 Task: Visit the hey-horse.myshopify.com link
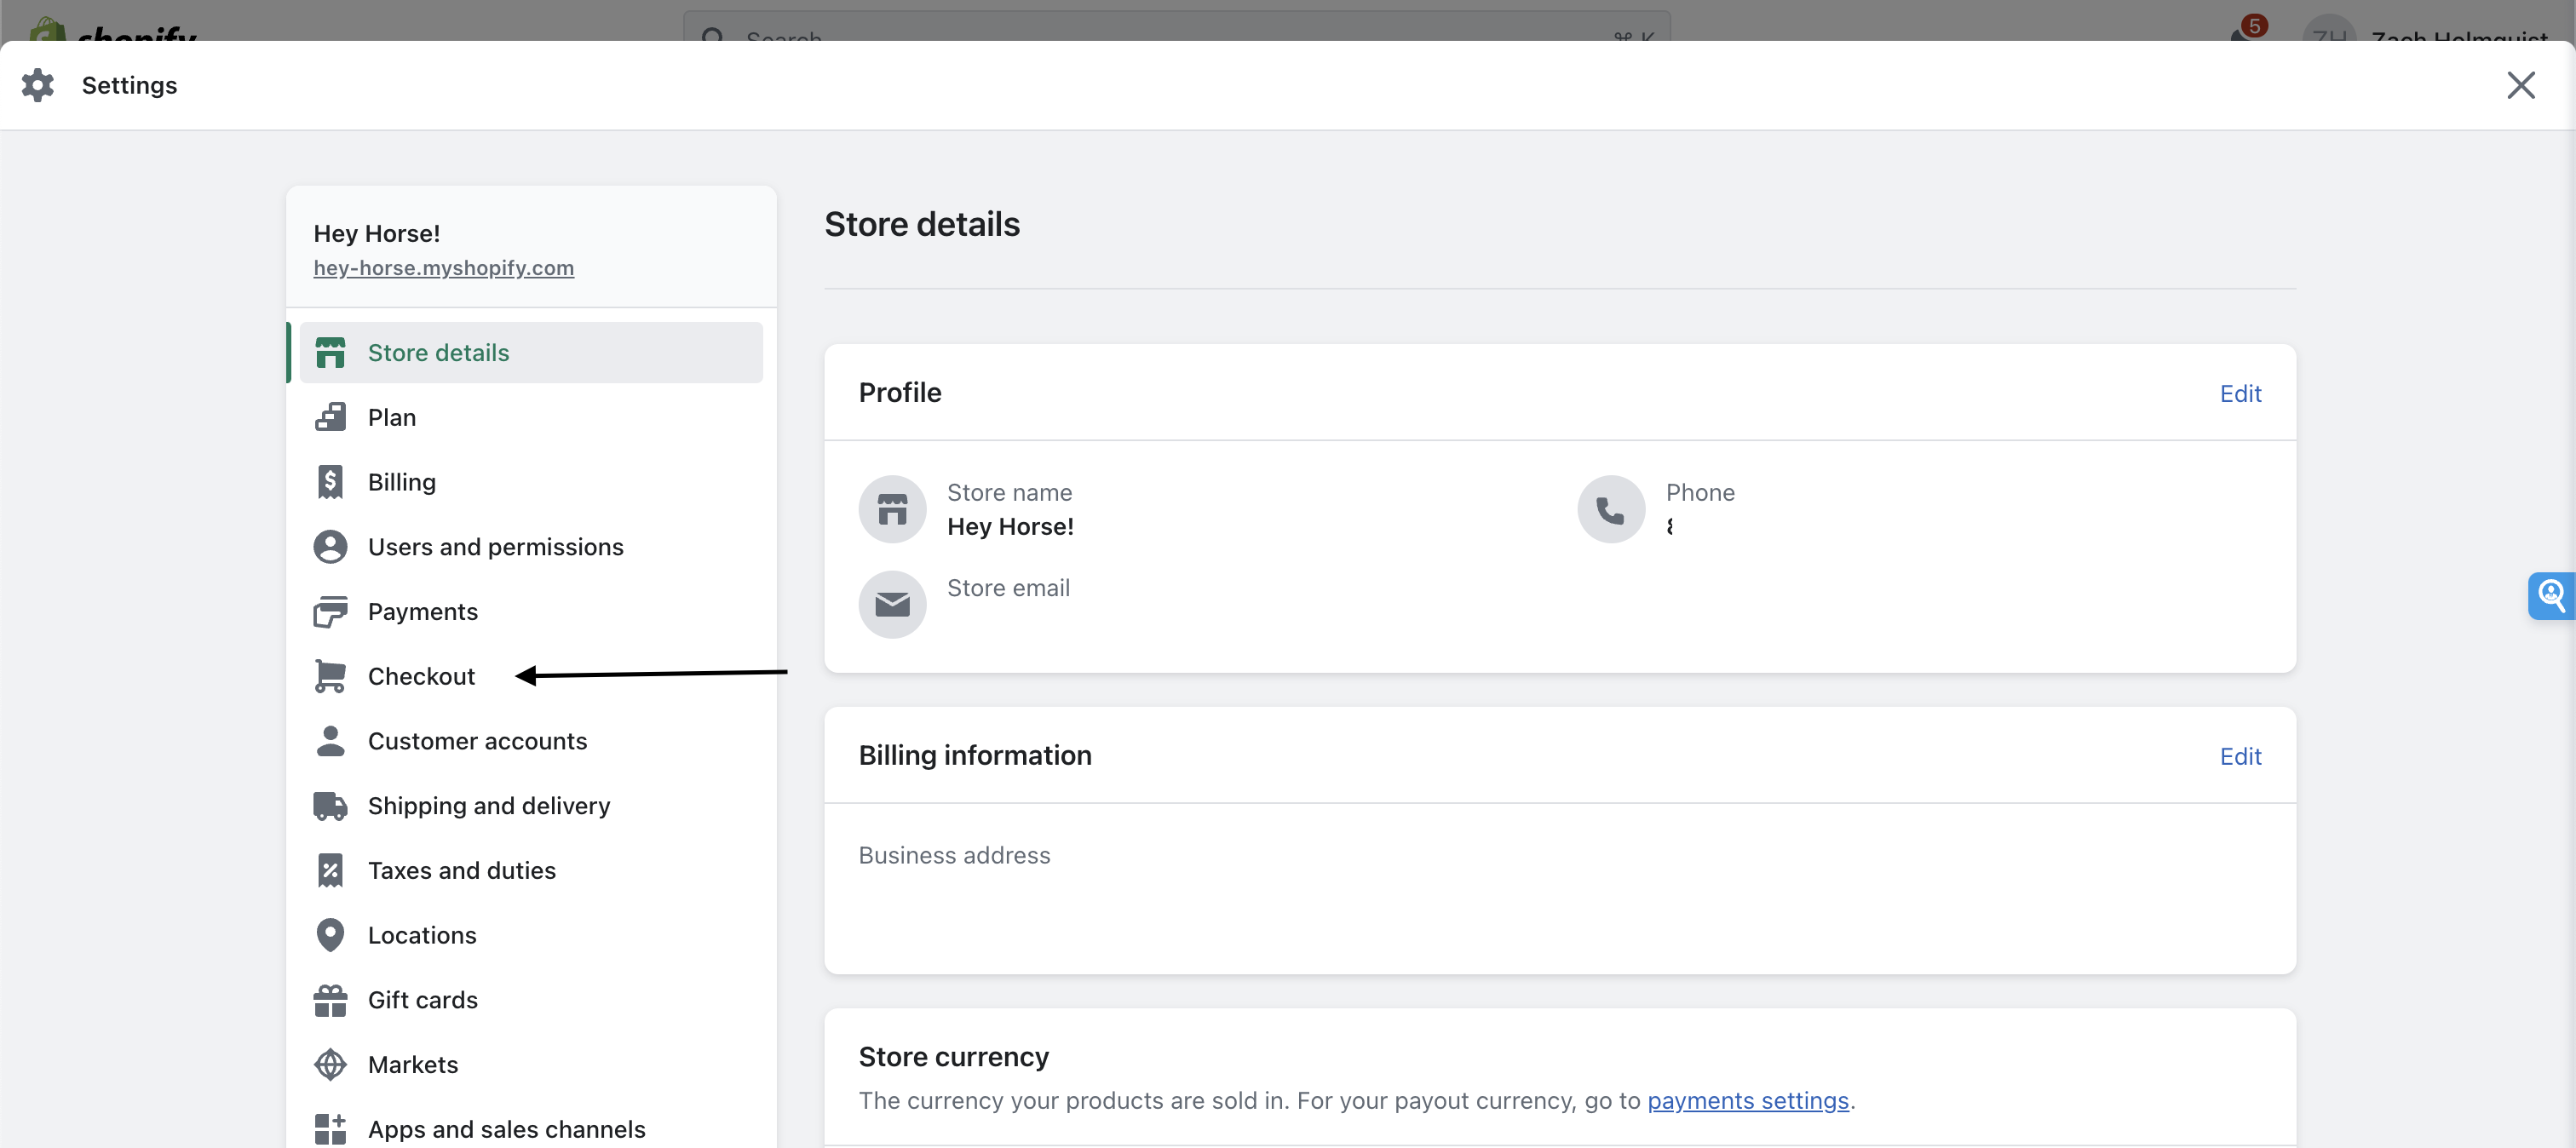click(443, 268)
